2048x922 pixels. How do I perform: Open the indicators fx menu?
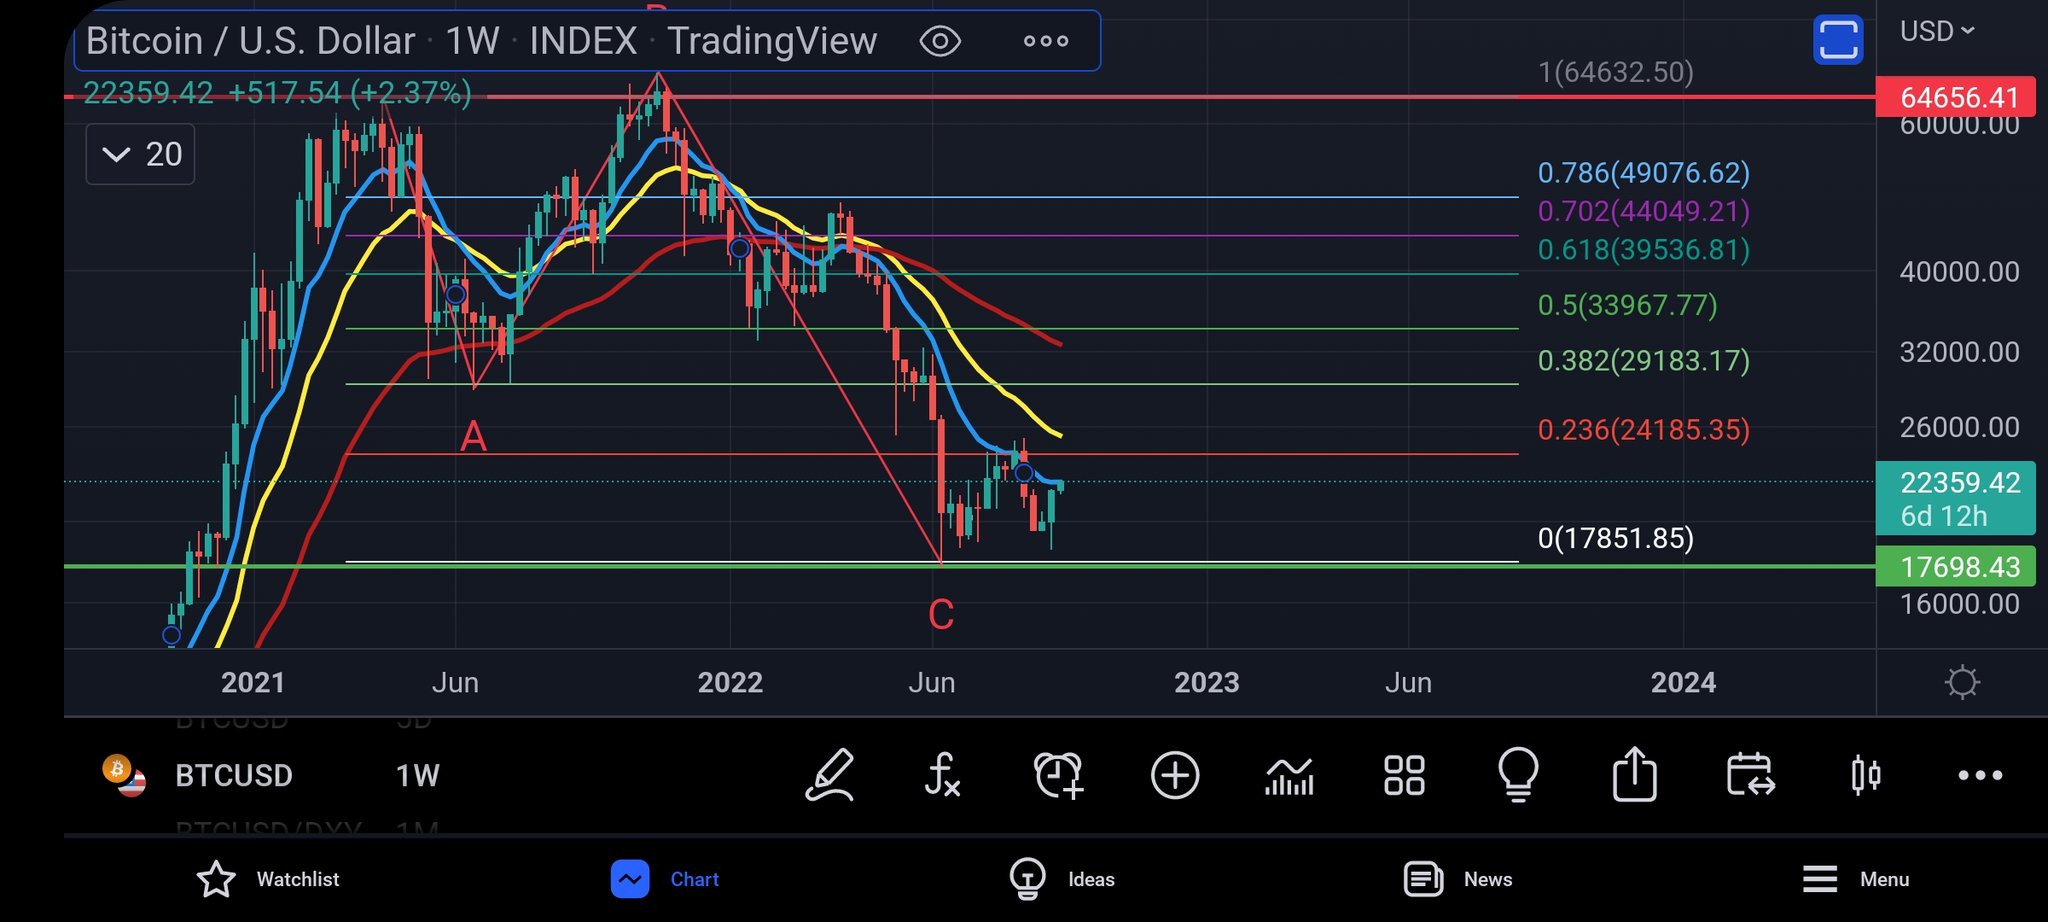point(942,775)
